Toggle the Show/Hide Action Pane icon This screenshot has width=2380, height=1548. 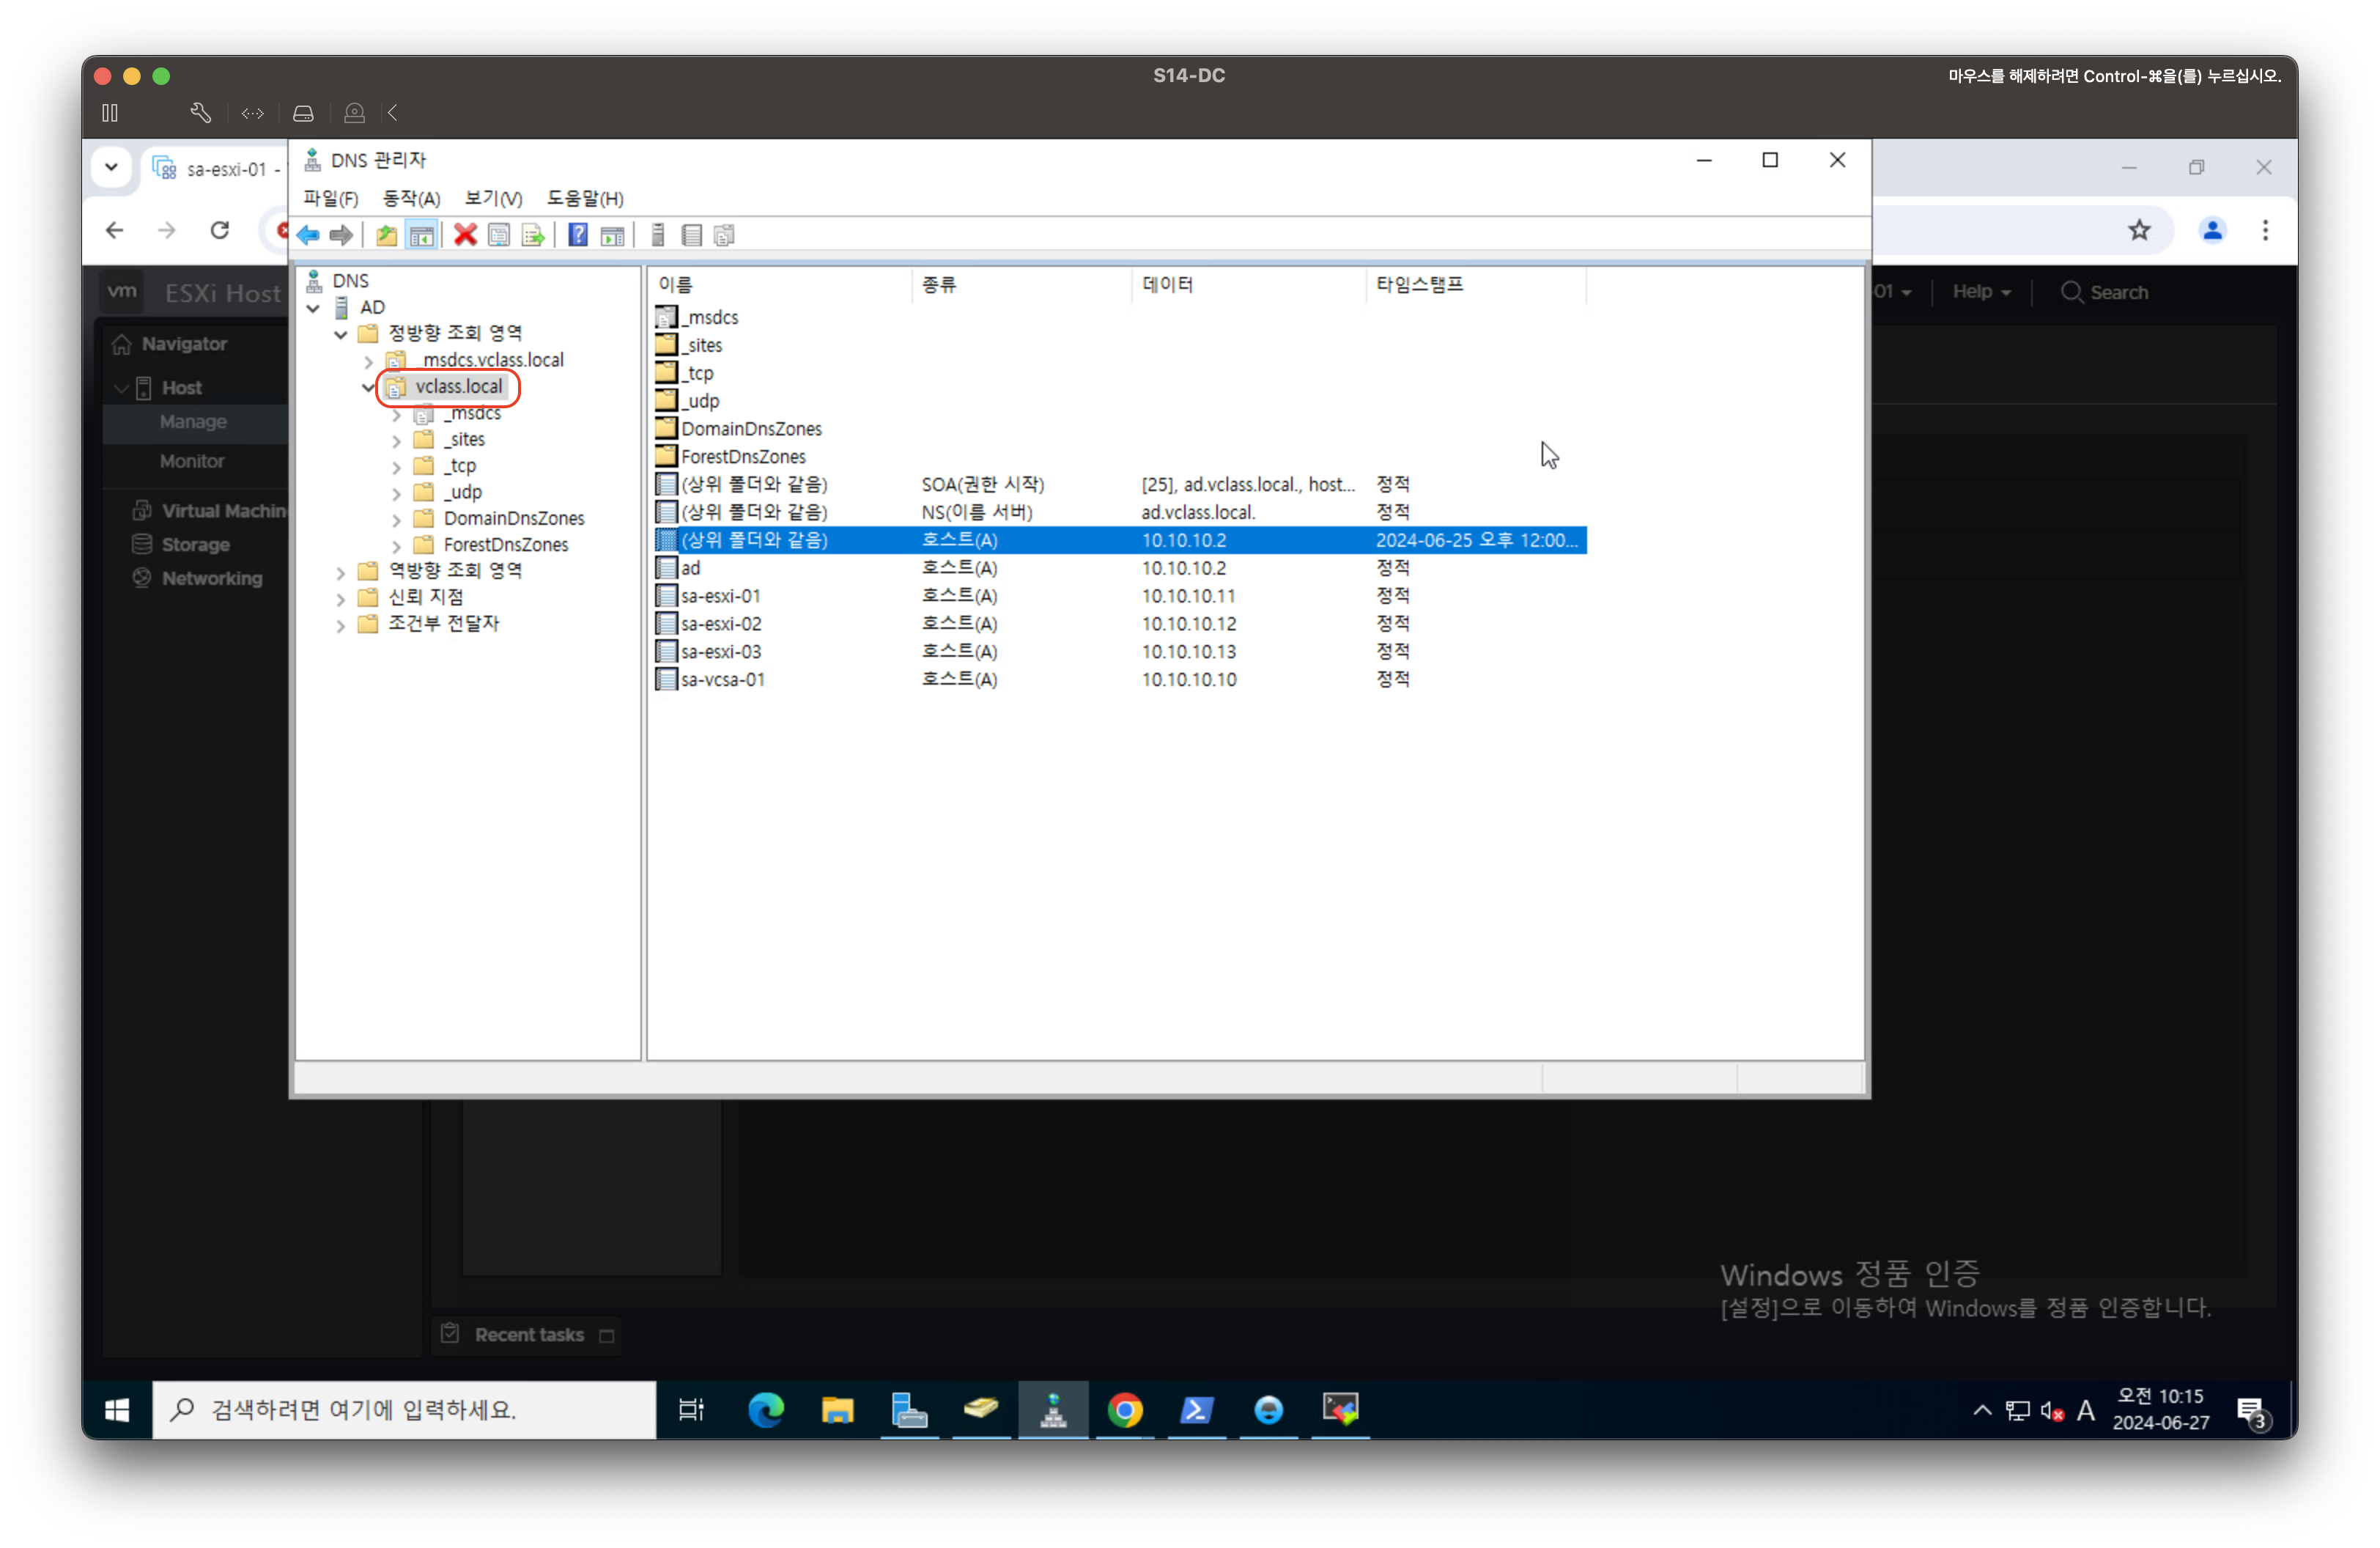612,235
